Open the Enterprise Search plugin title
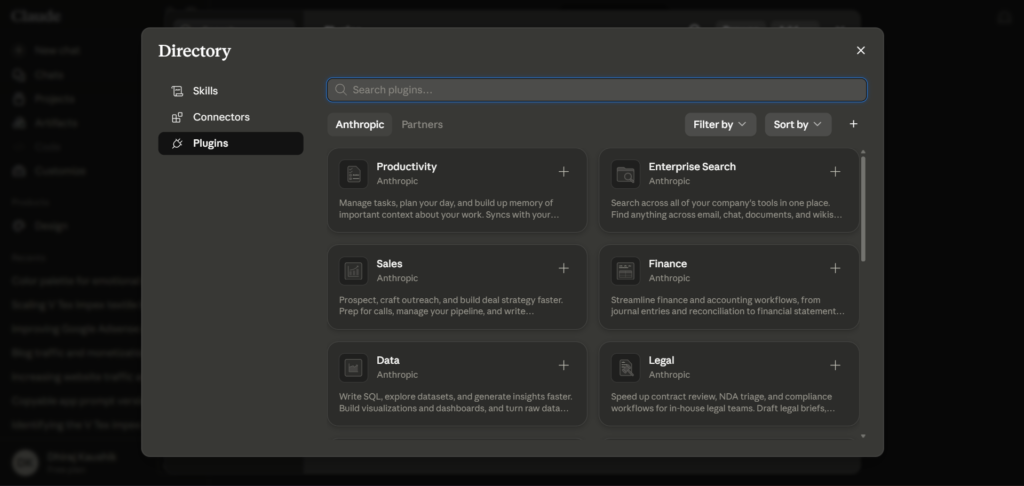1024x486 pixels. point(692,167)
